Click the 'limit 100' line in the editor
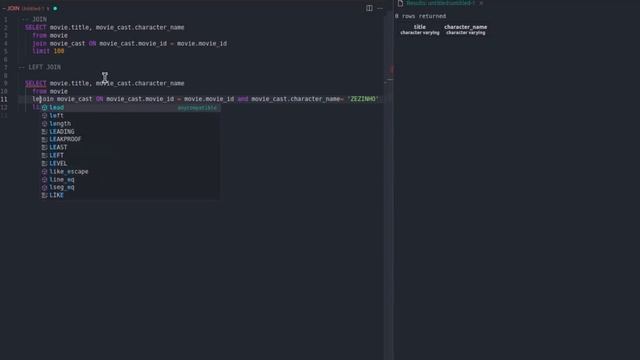Image resolution: width=640 pixels, height=360 pixels. [x=48, y=51]
